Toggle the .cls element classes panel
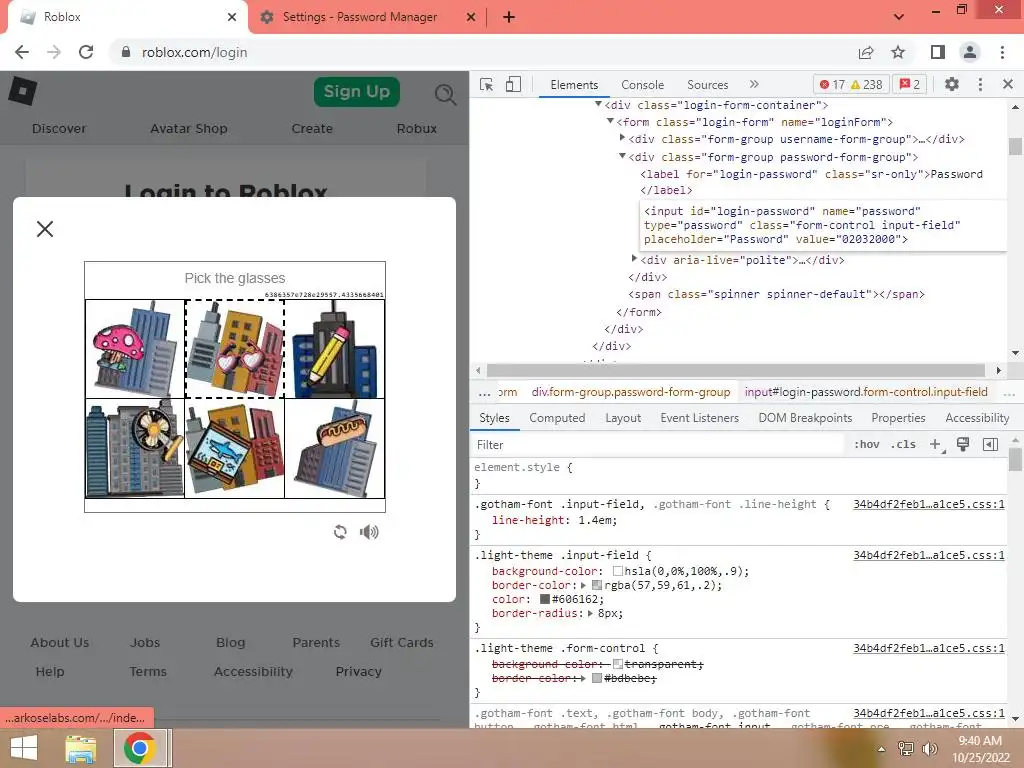 [904, 445]
